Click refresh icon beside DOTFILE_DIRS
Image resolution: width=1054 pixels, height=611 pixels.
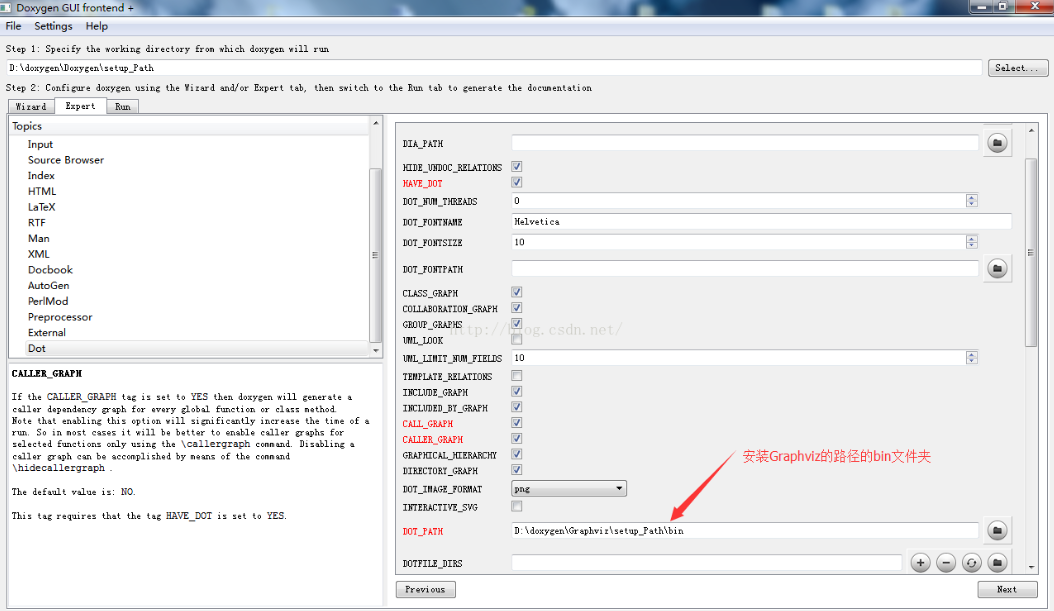pos(971,563)
